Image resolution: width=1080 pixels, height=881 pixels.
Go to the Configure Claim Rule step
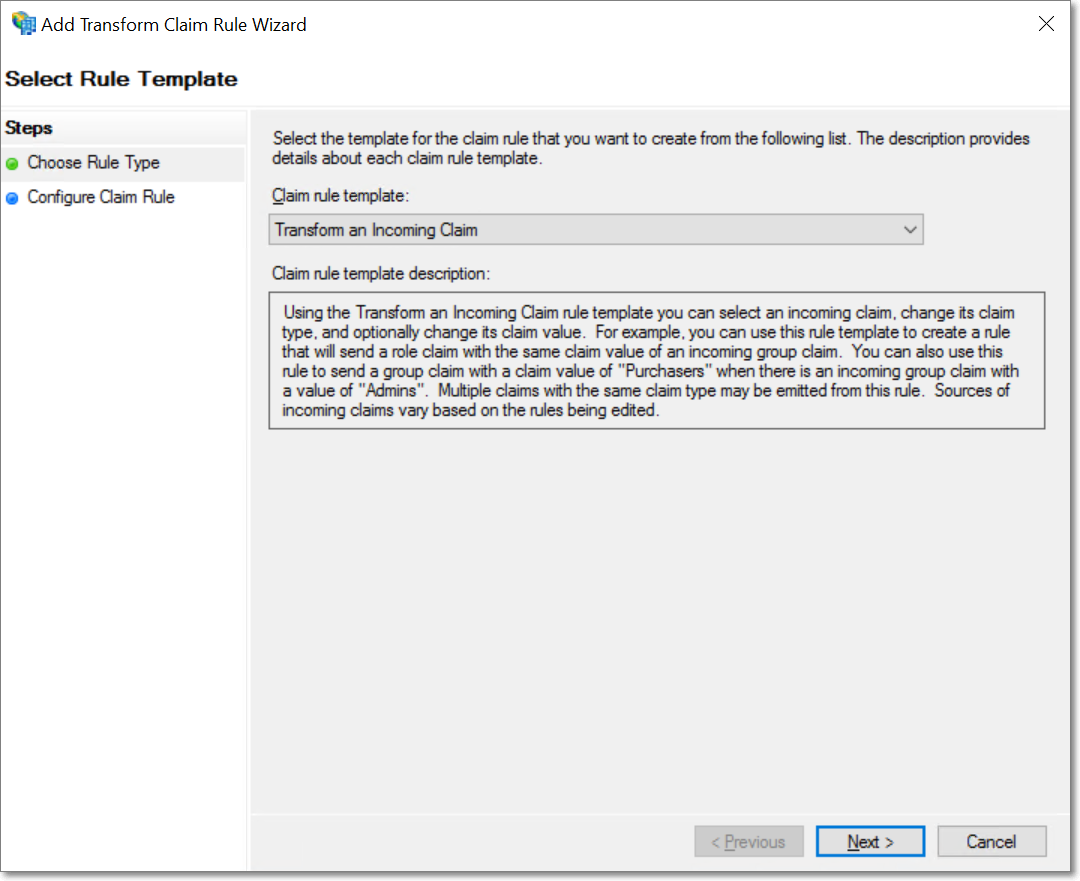[101, 198]
